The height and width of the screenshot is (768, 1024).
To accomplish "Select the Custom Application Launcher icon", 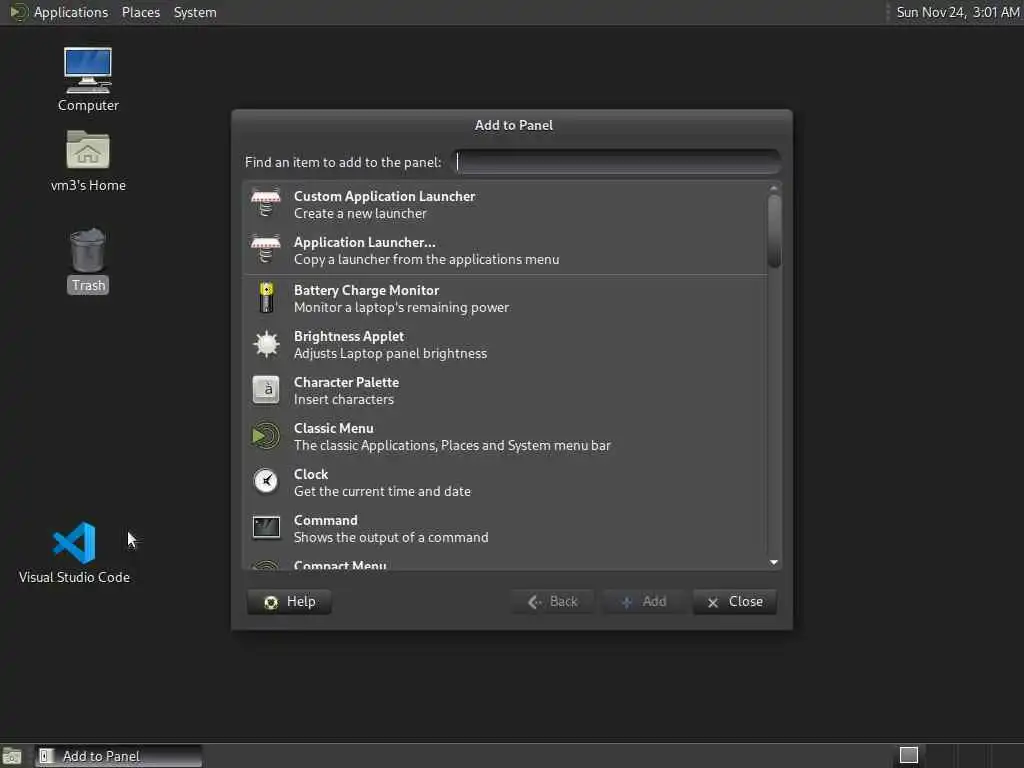I will pos(266,204).
